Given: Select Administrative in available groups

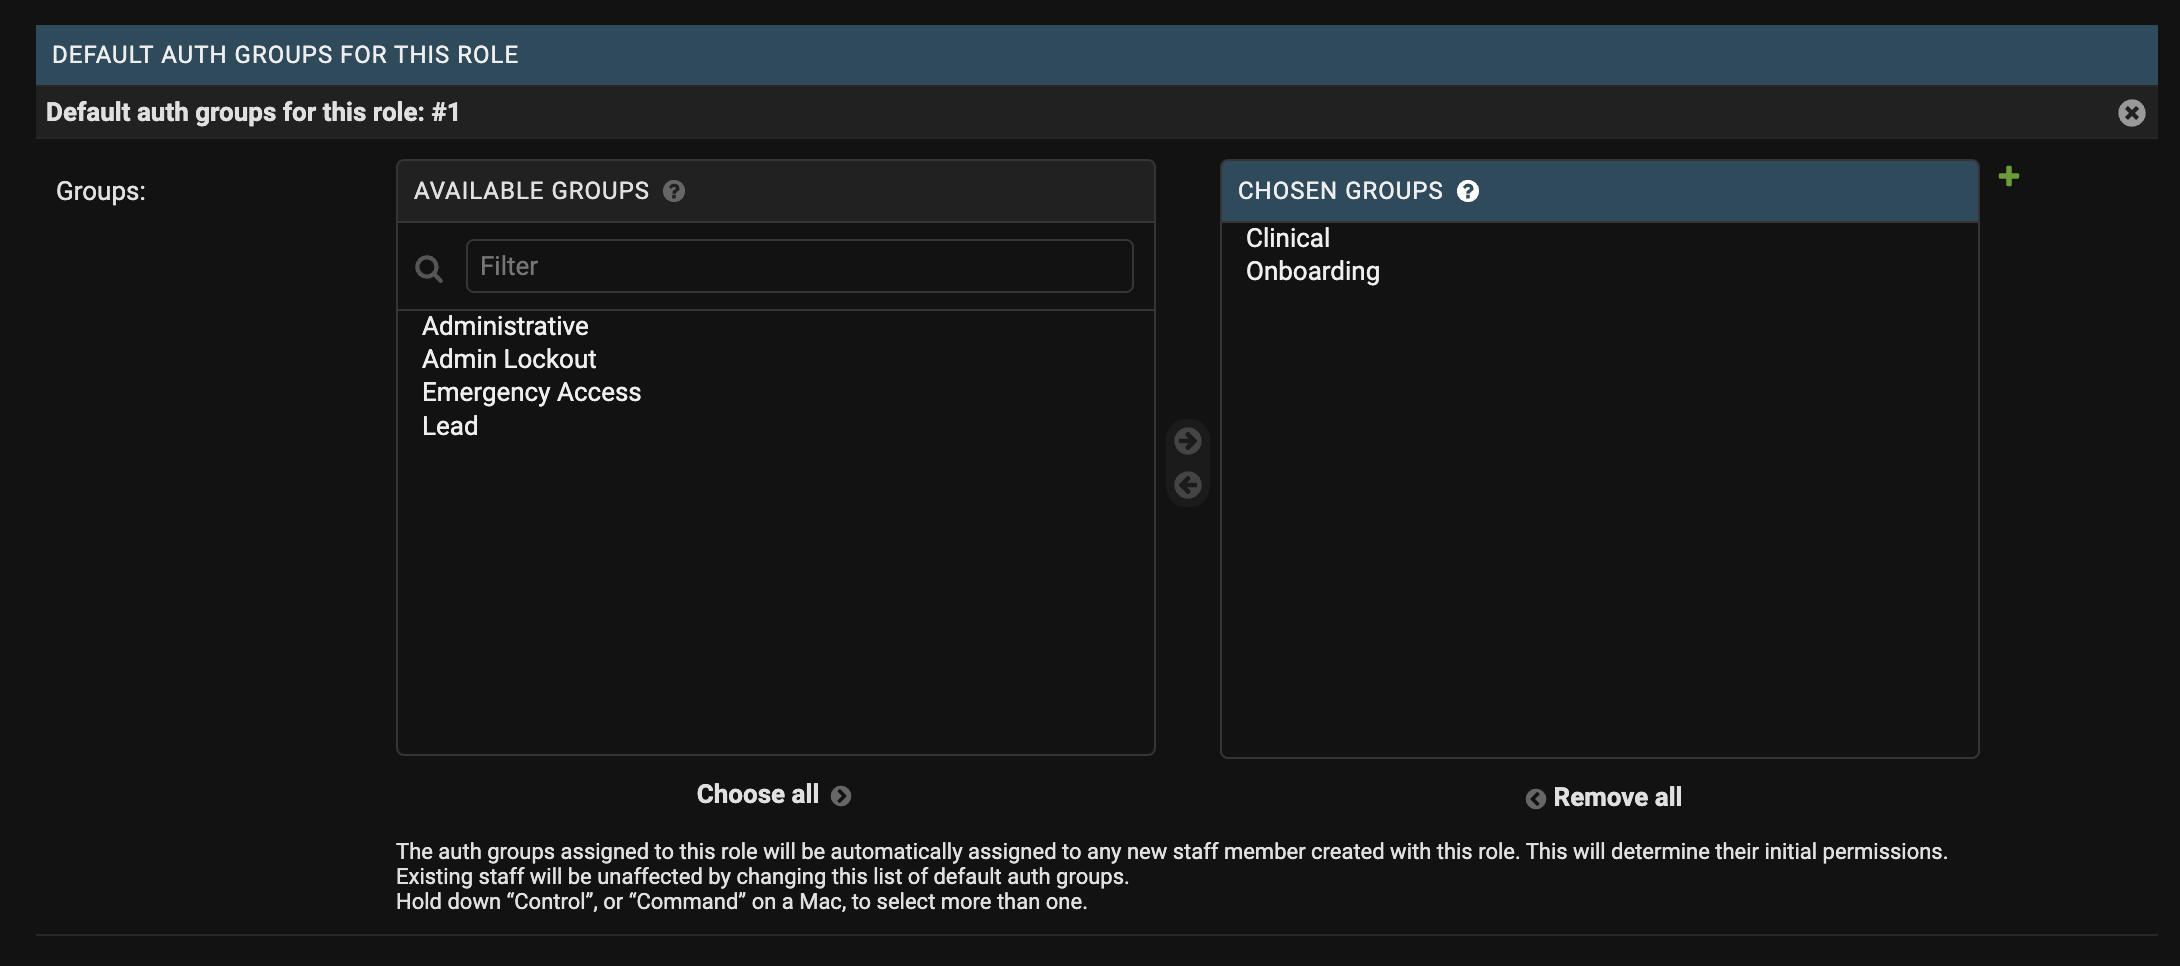Looking at the screenshot, I should [x=505, y=326].
